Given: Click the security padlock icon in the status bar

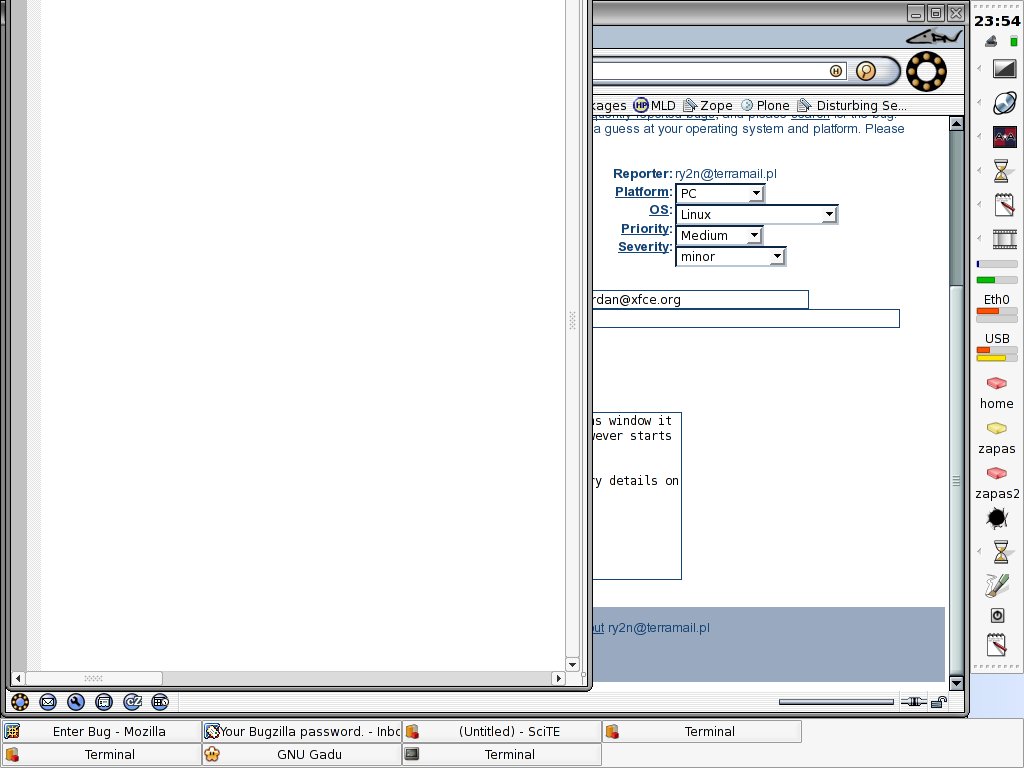Looking at the screenshot, I should tap(939, 702).
